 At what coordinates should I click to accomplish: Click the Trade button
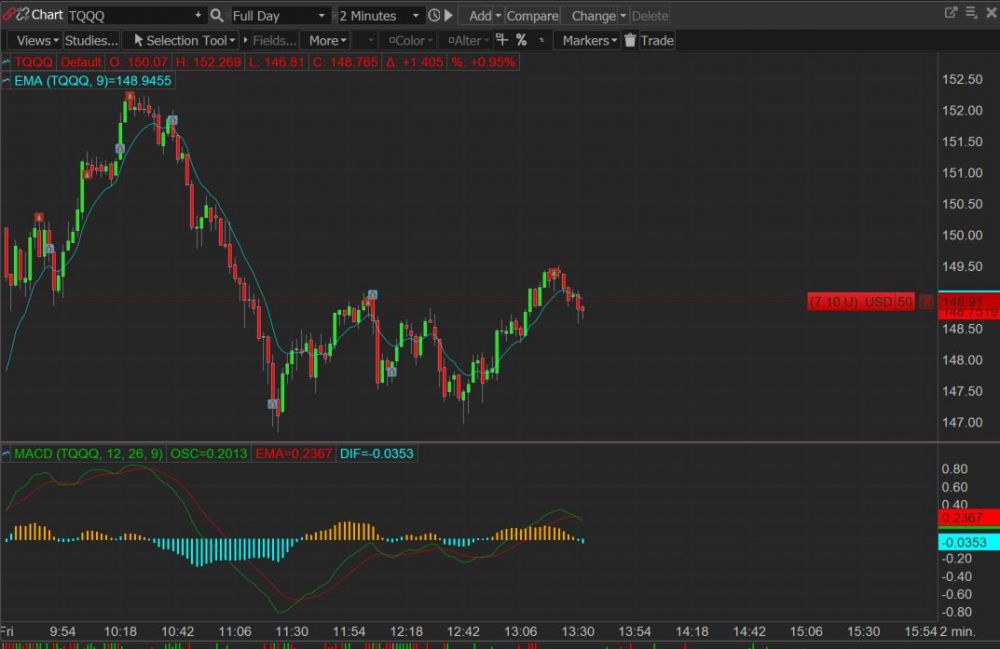[657, 40]
